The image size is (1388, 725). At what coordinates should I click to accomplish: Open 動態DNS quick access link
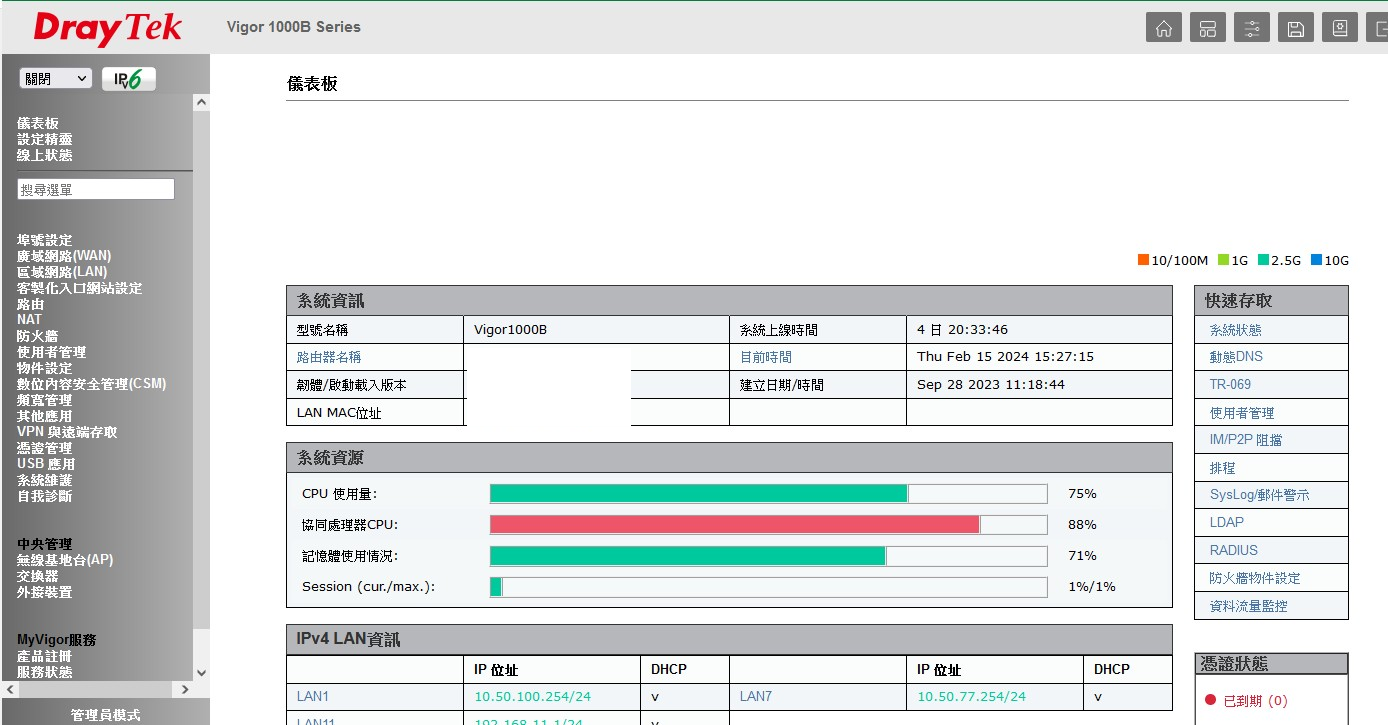click(x=1236, y=357)
